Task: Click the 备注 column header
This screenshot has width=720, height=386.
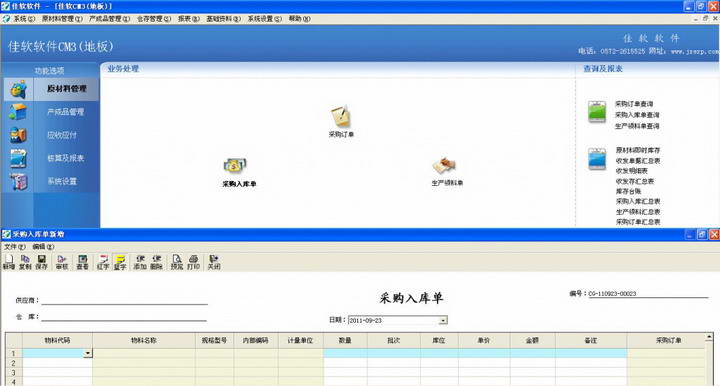Action: [x=591, y=341]
